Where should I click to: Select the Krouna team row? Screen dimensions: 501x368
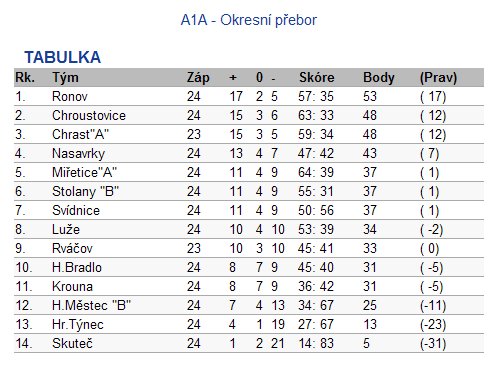tap(249, 287)
